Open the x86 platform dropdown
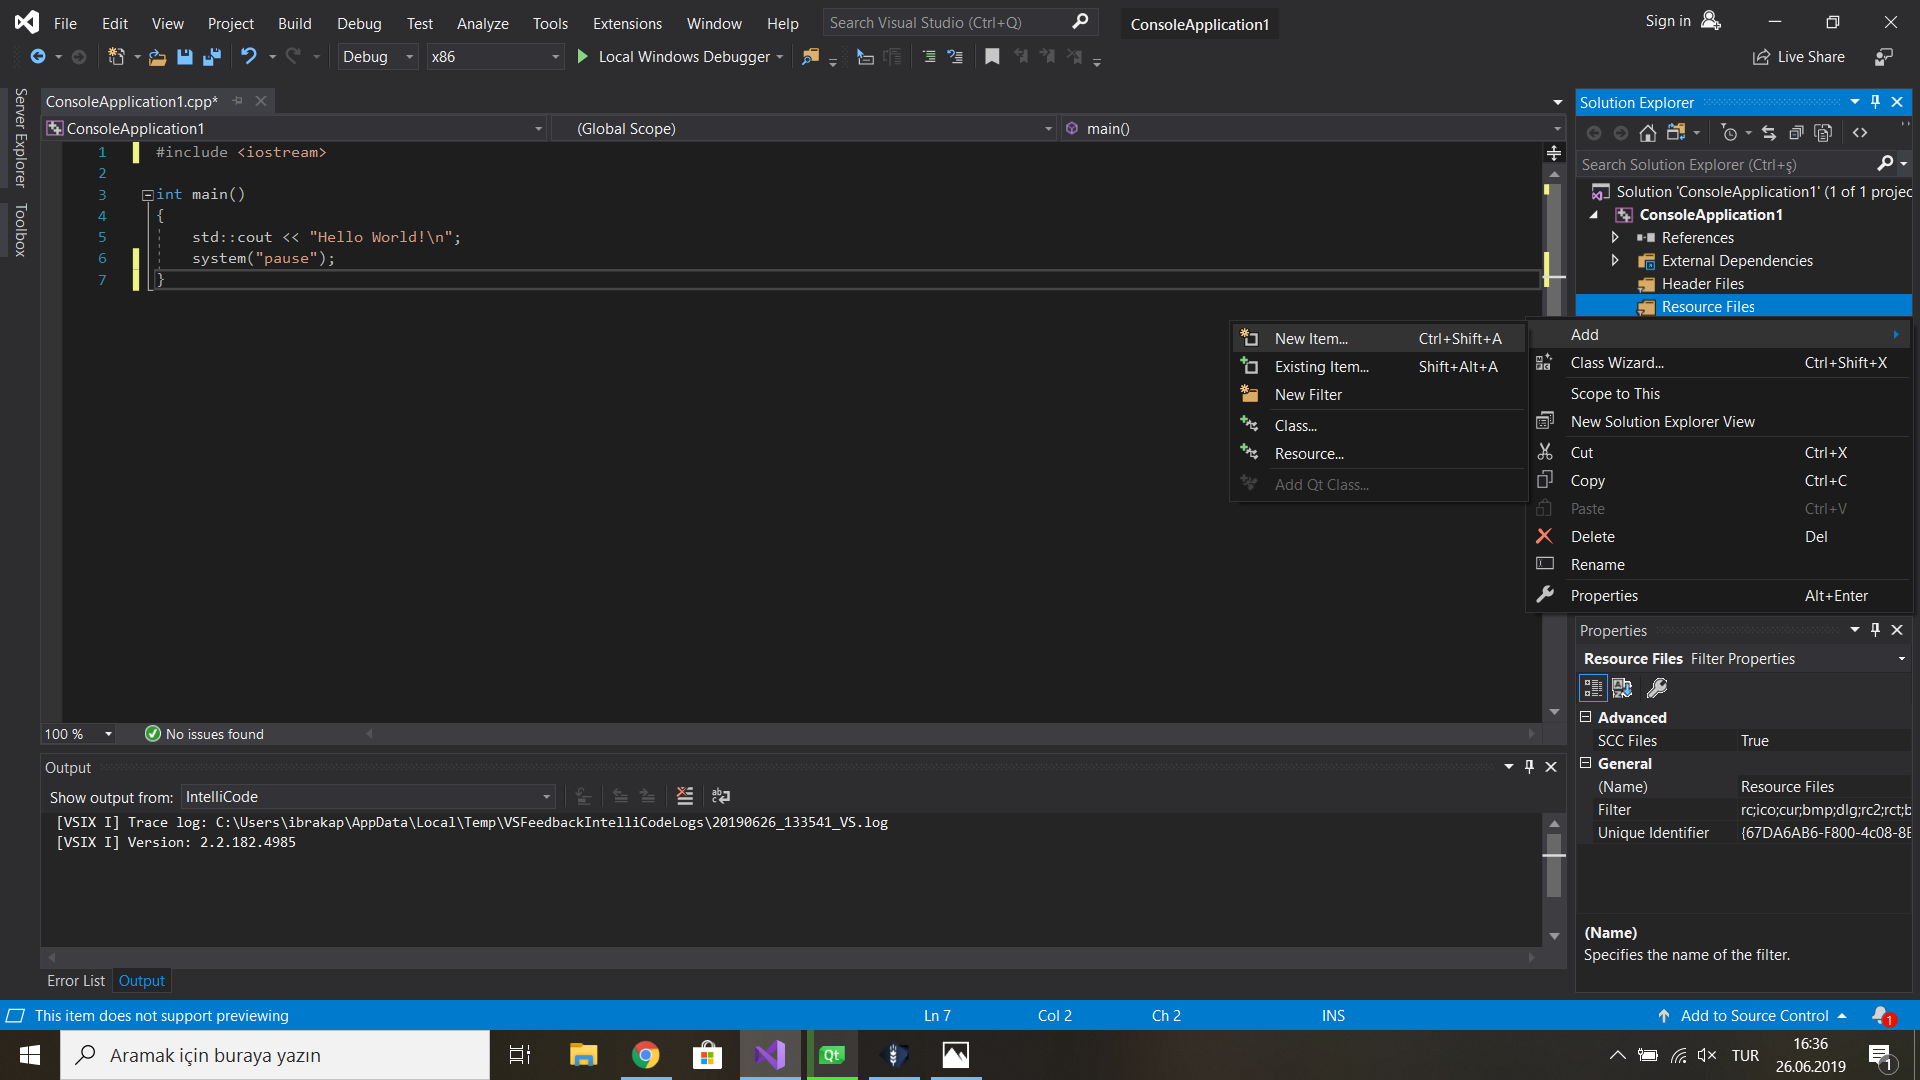This screenshot has width=1920, height=1080. tap(553, 57)
